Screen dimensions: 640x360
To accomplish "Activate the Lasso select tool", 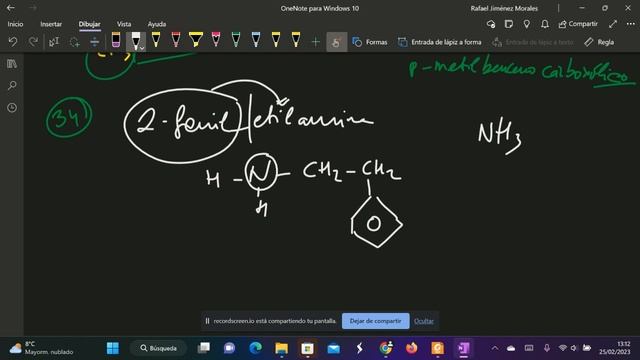I will click(74, 42).
